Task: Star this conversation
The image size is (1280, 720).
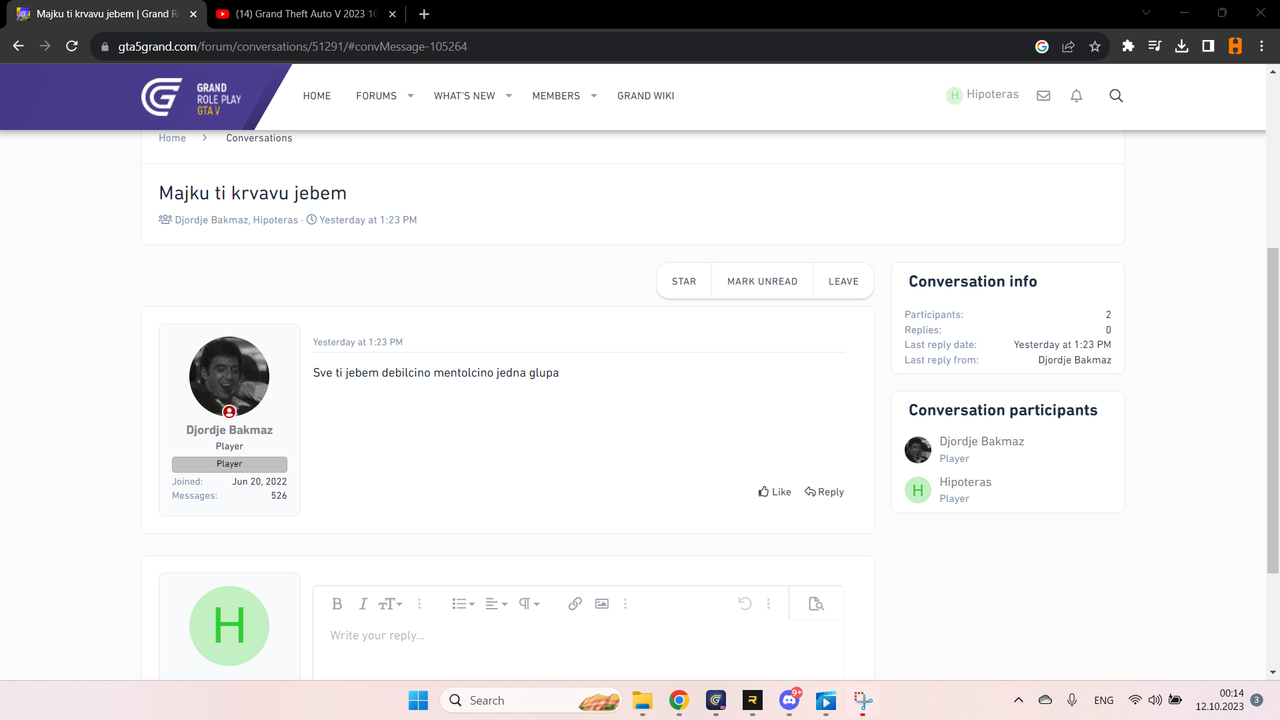Action: point(683,281)
